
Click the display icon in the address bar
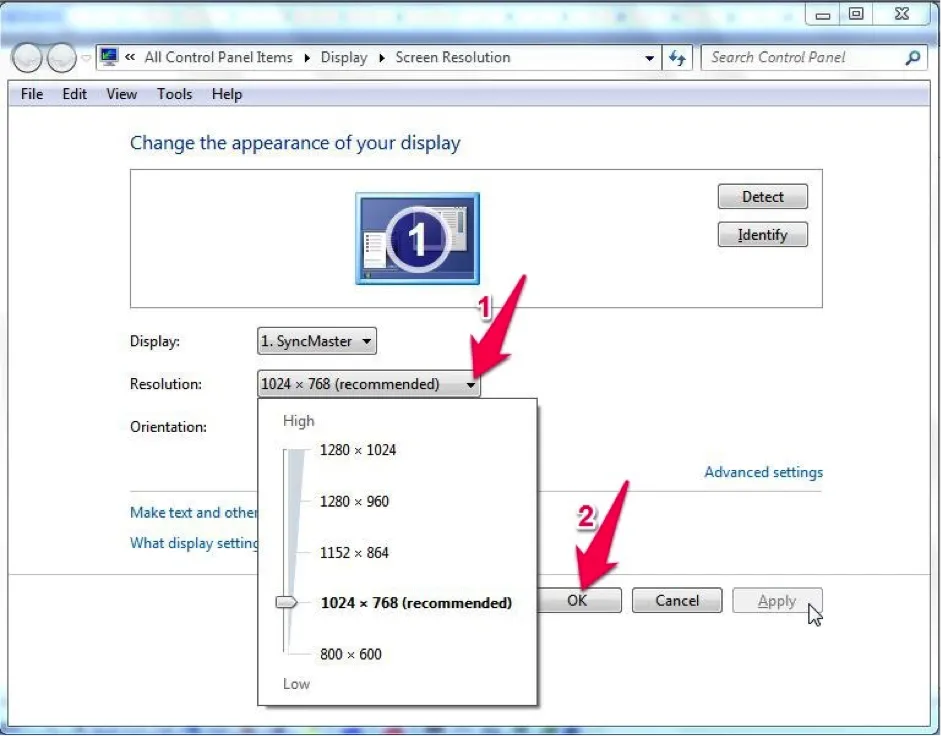[x=107, y=56]
